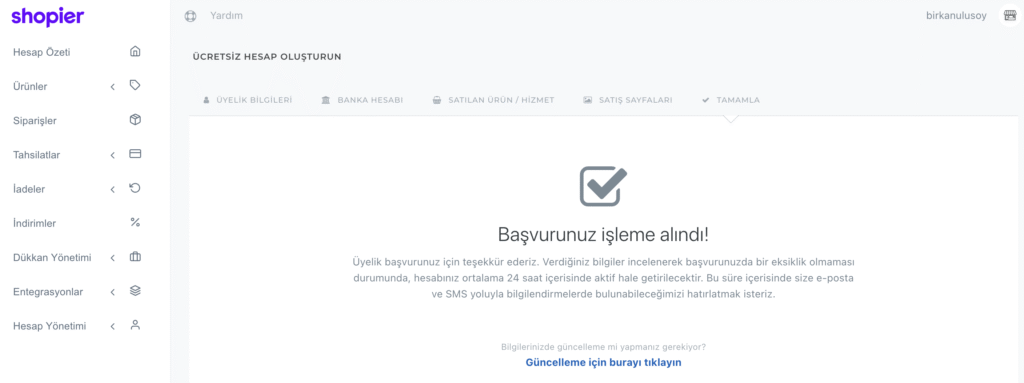The width and height of the screenshot is (1024, 383).
Task: Click the help lifebuoy icon
Action: tap(191, 16)
